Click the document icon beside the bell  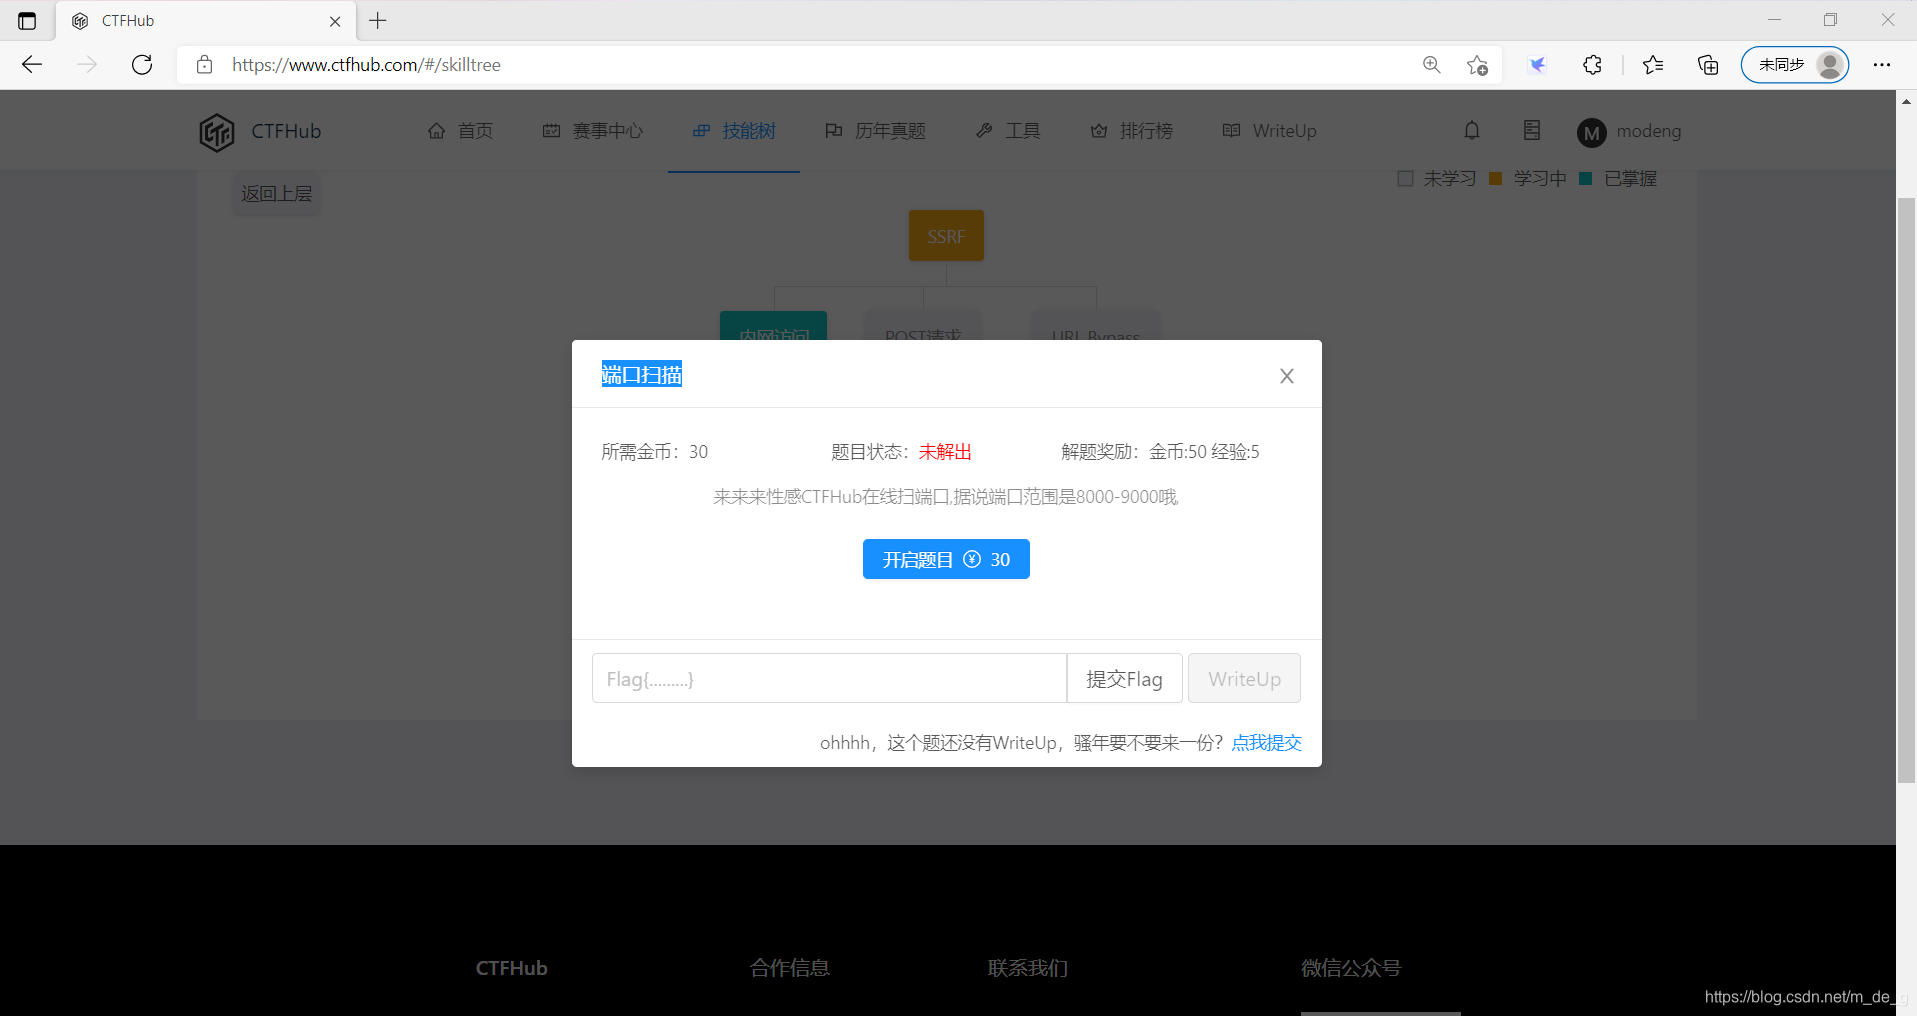coord(1531,130)
